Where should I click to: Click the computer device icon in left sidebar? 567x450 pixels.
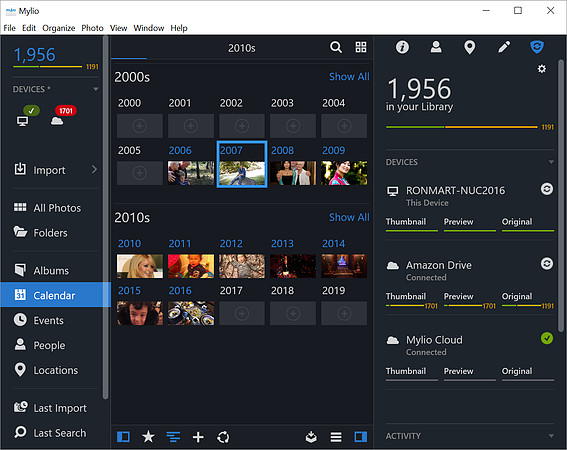tap(22, 121)
